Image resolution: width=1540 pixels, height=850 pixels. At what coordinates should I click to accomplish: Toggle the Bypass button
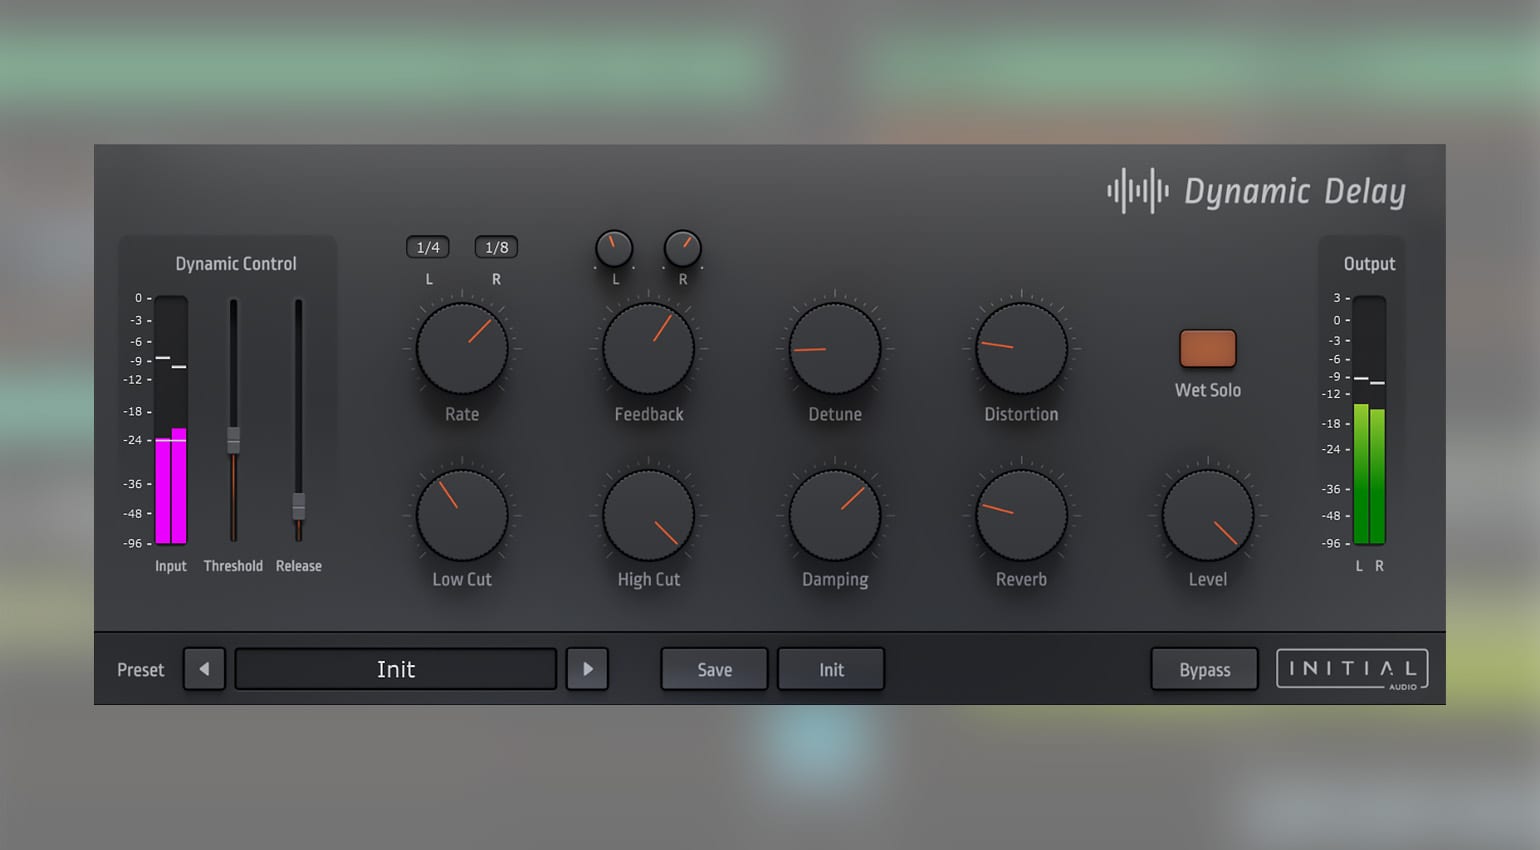pos(1204,669)
